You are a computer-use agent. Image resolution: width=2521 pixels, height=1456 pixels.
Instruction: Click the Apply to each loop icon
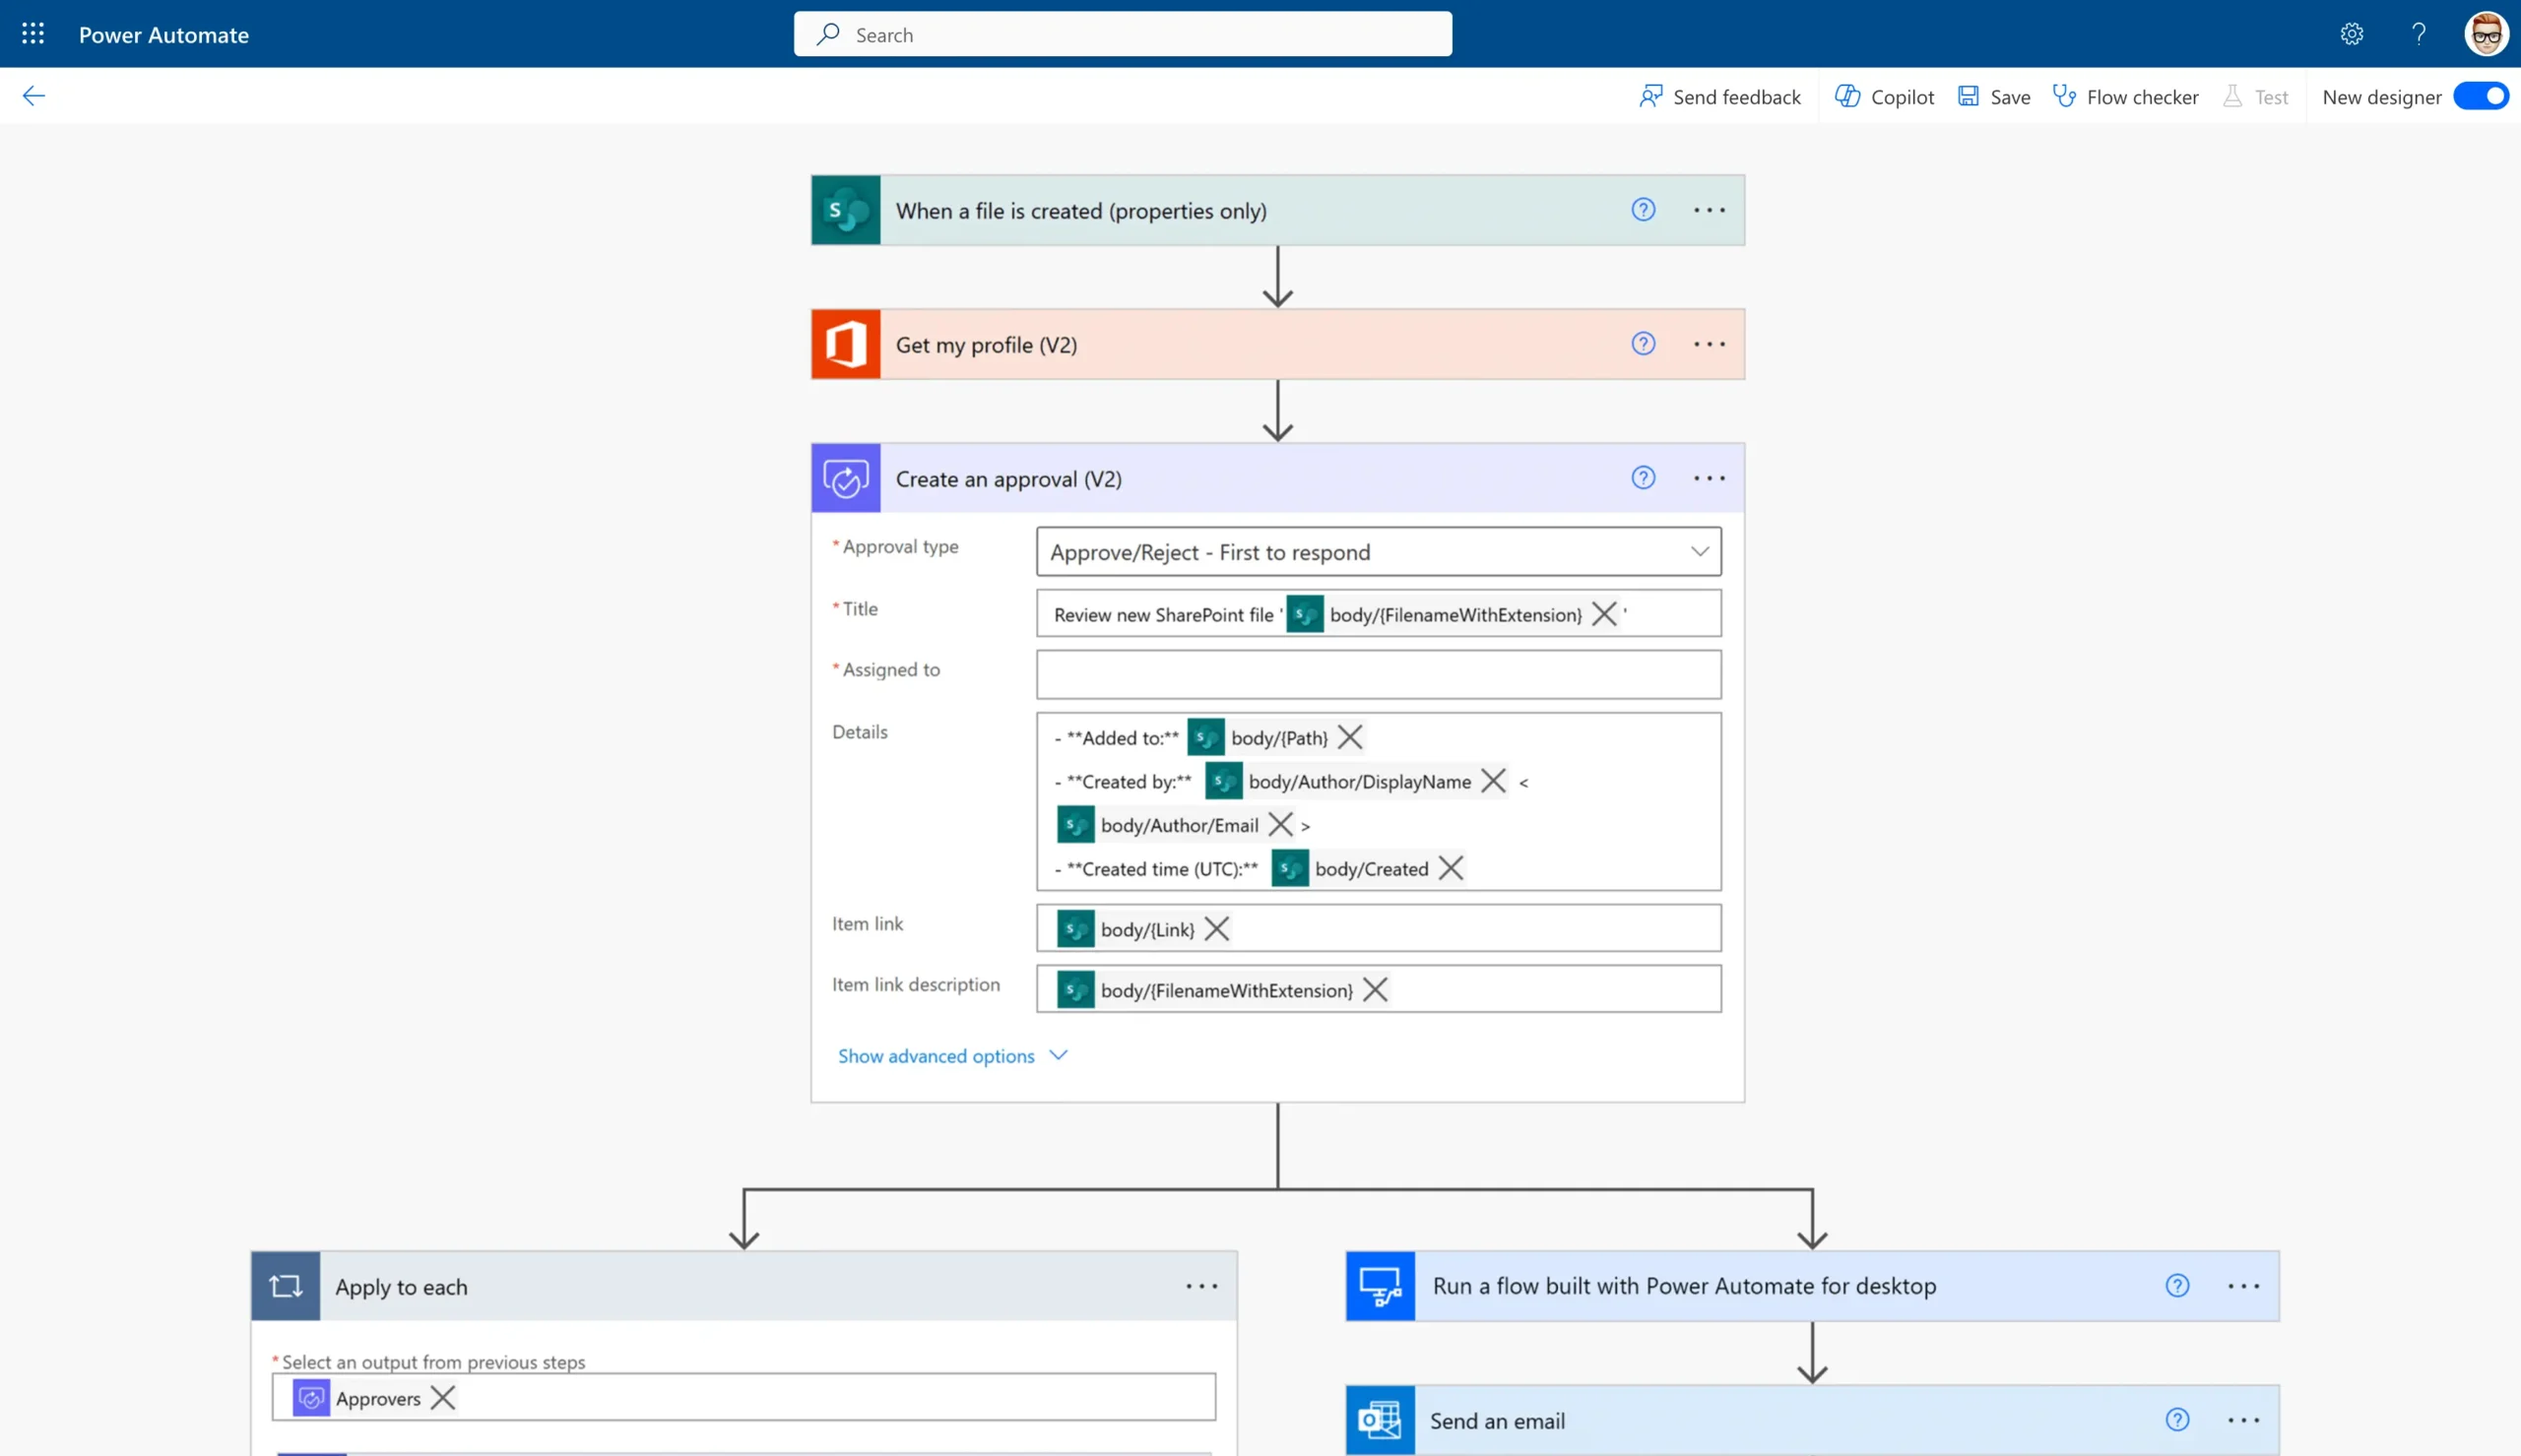285,1286
